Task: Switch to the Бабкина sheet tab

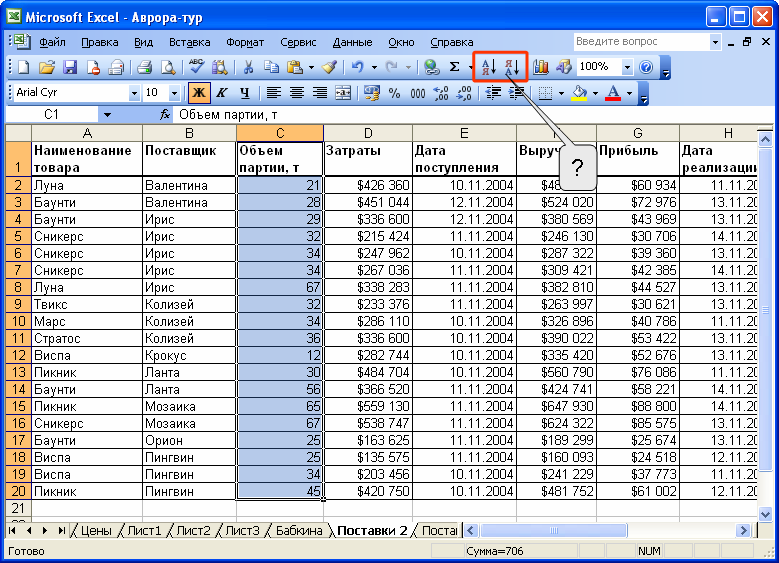Action: [x=299, y=531]
